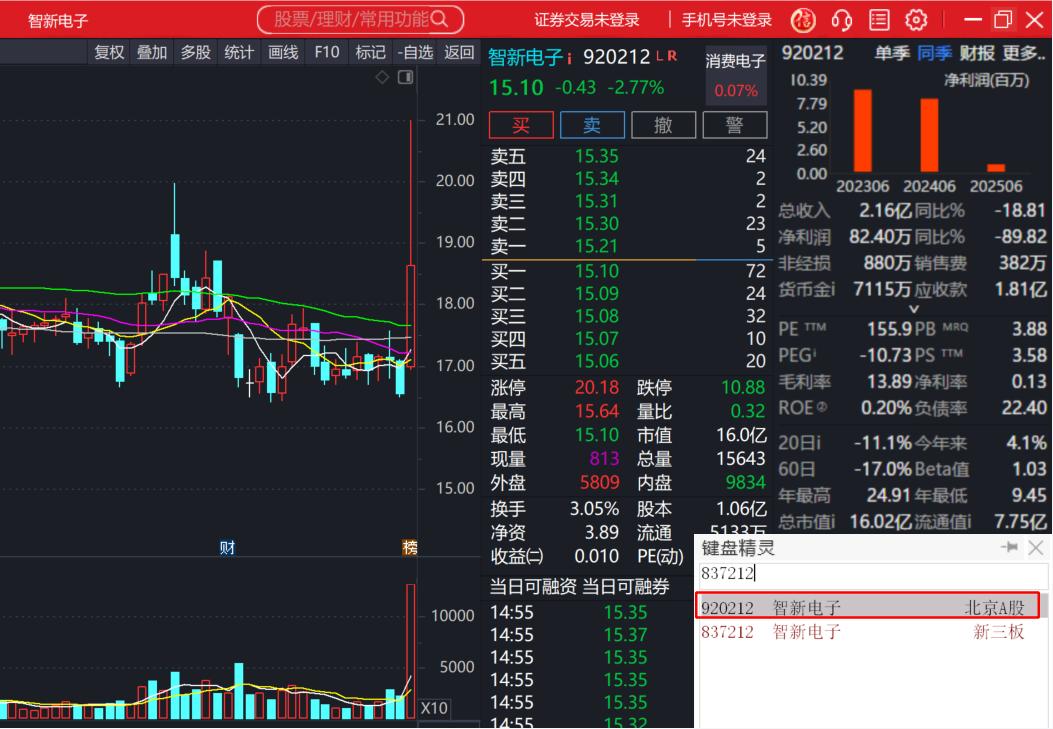The height and width of the screenshot is (729, 1053).
Task: Expand financial data with the chevron below 货币金
Action: 913,309
